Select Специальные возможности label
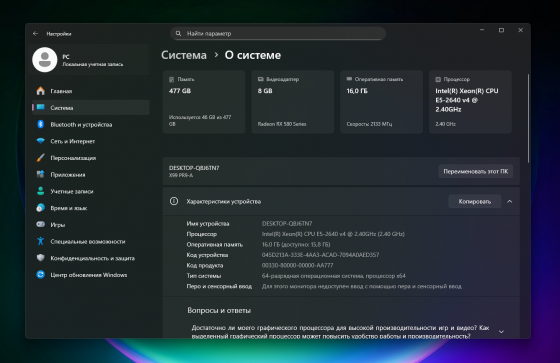 [x=88, y=242]
